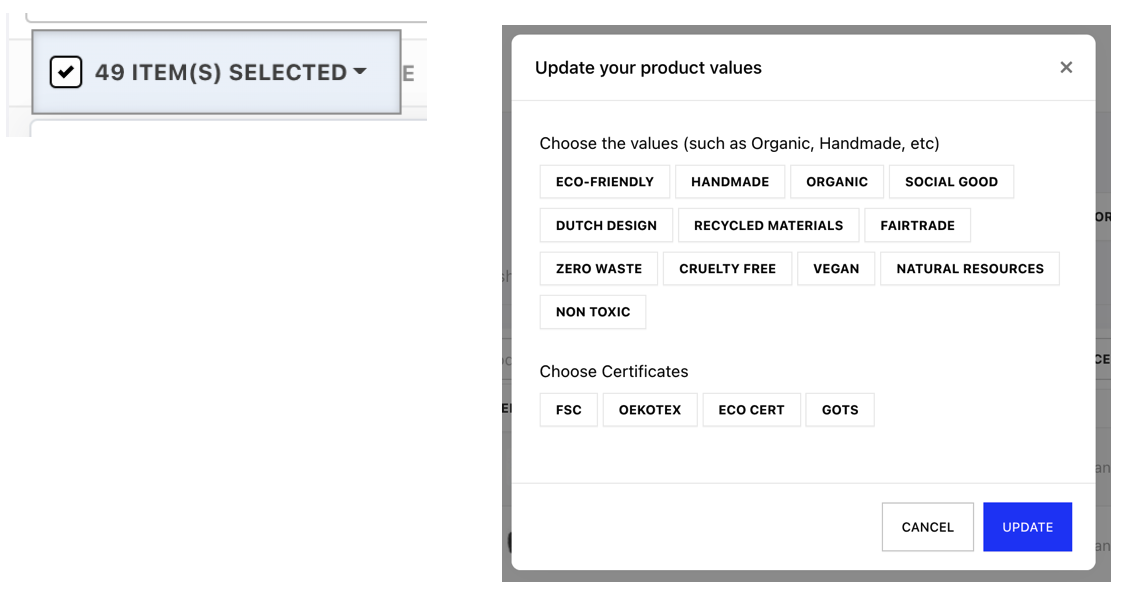Viewport: 1122px width, 594px height.
Task: Select the Zero Waste value
Action: [x=599, y=268]
